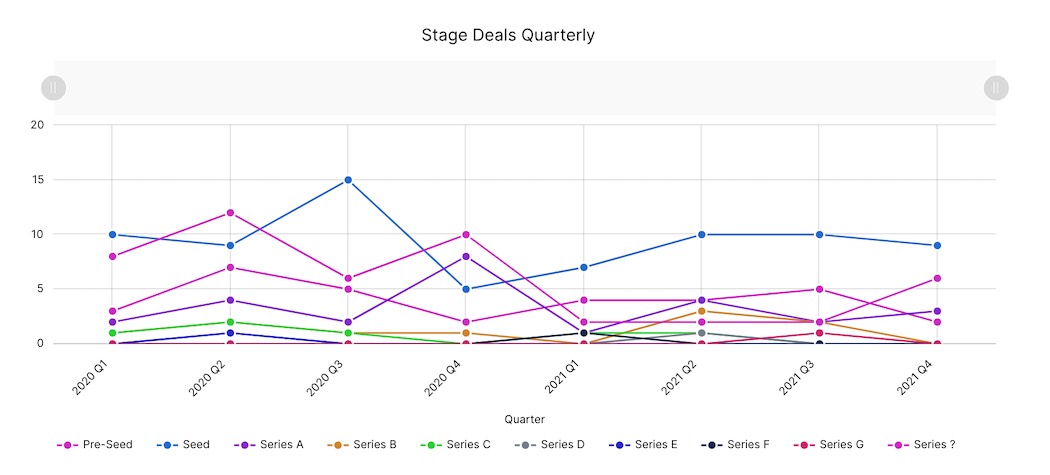Click right range slider handle
Screen dimensions: 1050x475
point(996,88)
